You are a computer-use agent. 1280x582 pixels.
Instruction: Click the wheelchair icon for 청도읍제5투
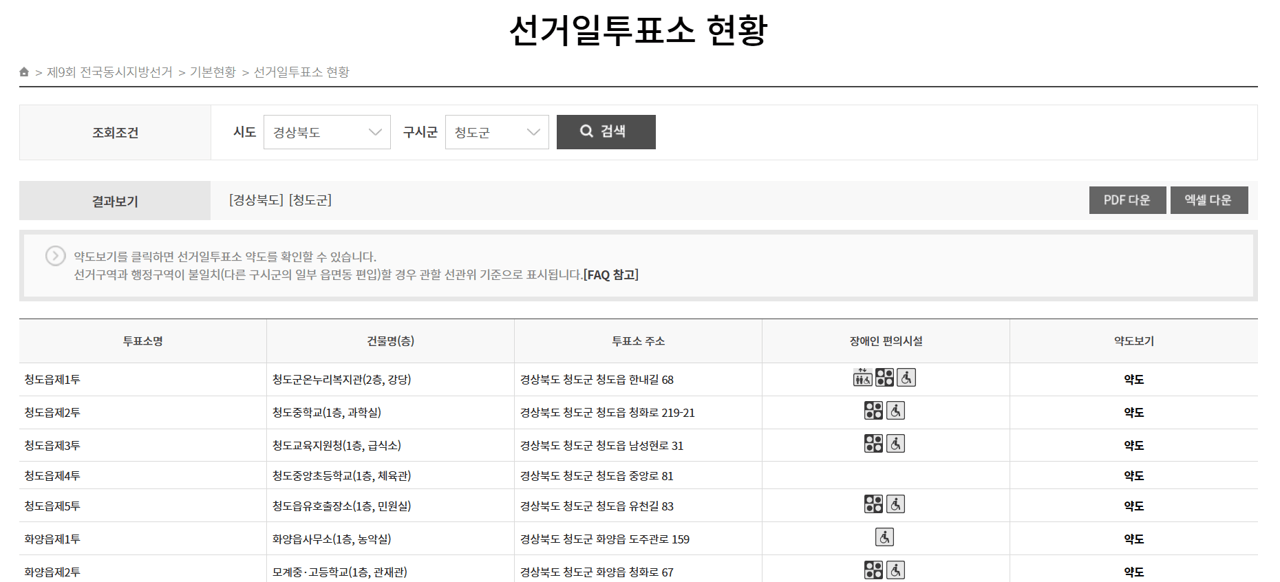[896, 504]
